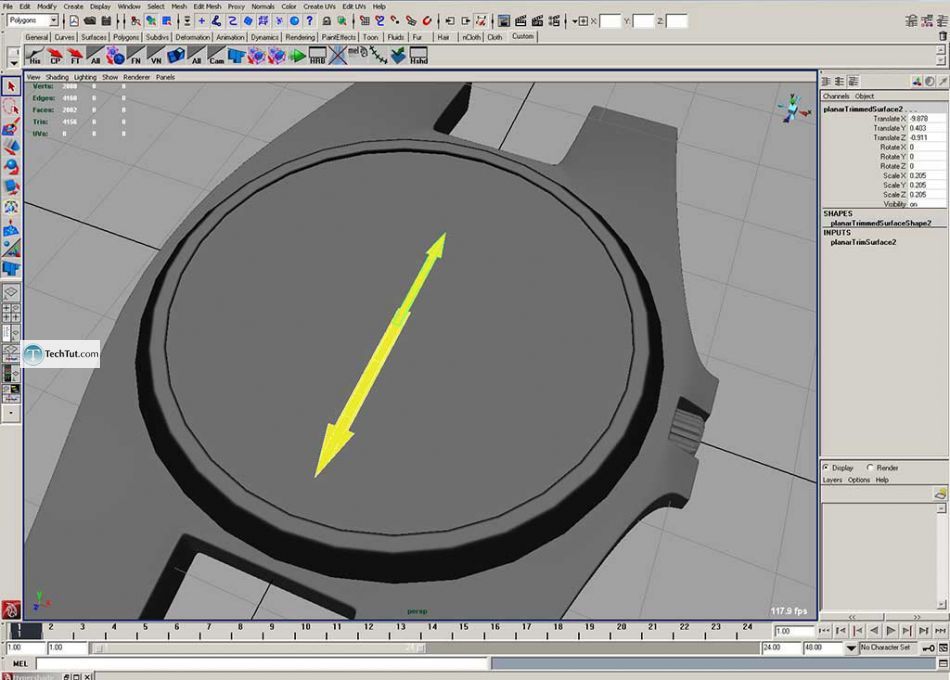Activate the Lasso select tool
This screenshot has height=680, width=950.
[11, 107]
